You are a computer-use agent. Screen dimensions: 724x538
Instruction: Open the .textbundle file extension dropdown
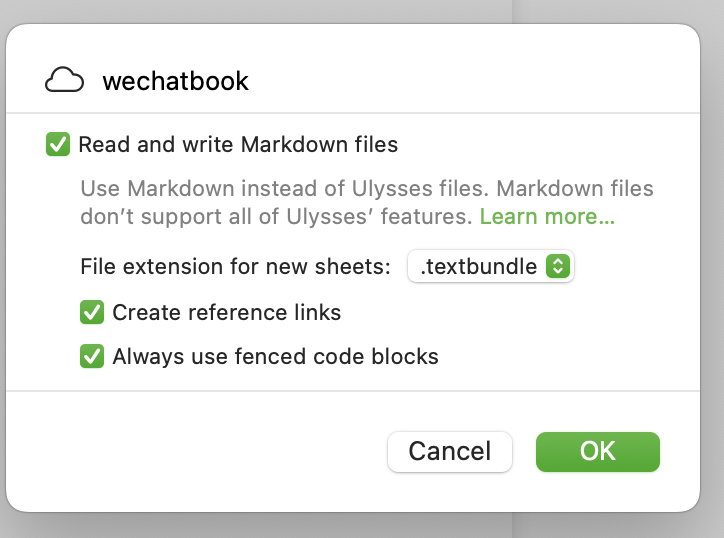(x=490, y=267)
